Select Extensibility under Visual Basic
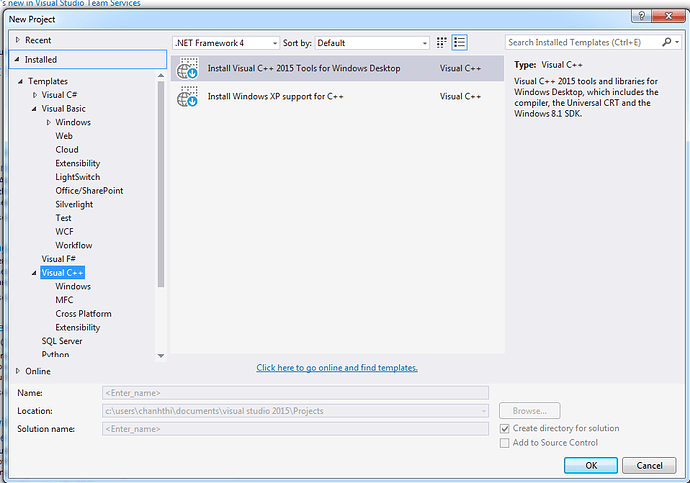The height and width of the screenshot is (483, 690). click(x=78, y=163)
